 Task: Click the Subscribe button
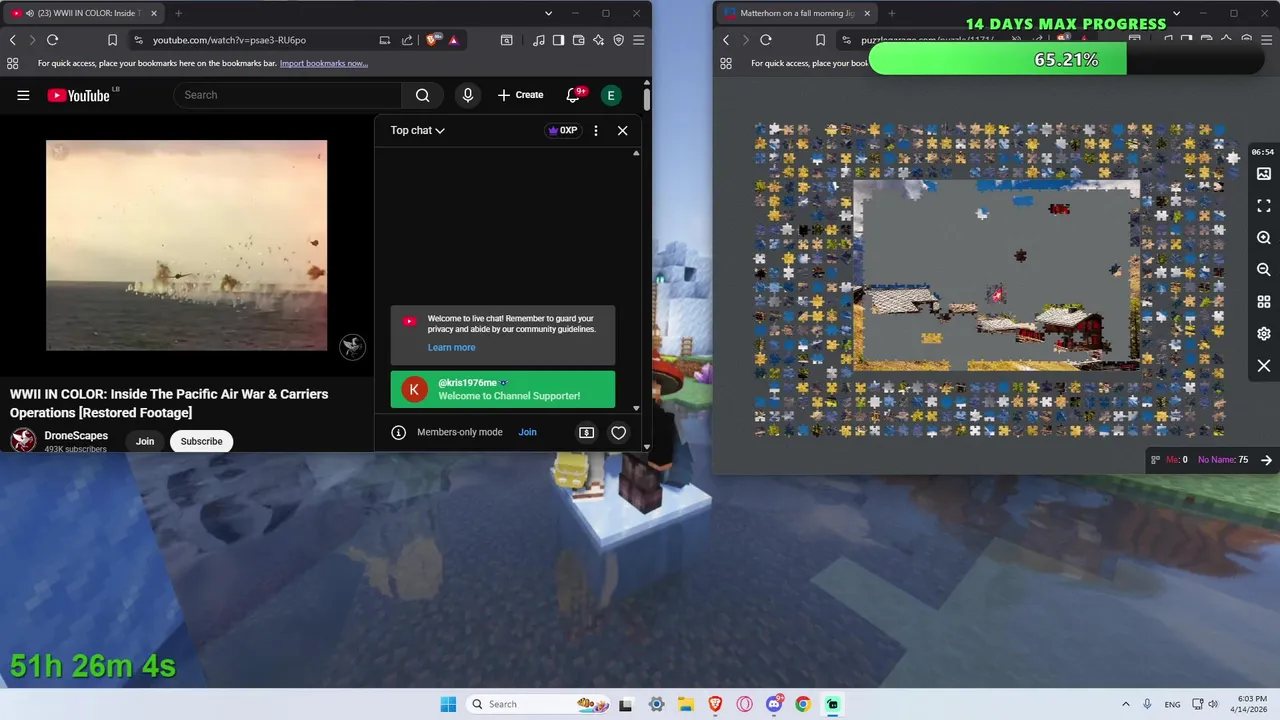click(x=201, y=441)
